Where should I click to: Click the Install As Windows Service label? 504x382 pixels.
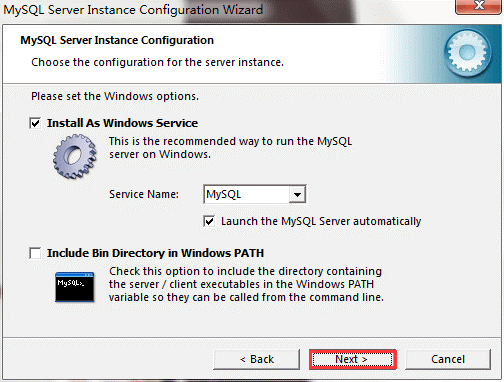click(x=122, y=123)
